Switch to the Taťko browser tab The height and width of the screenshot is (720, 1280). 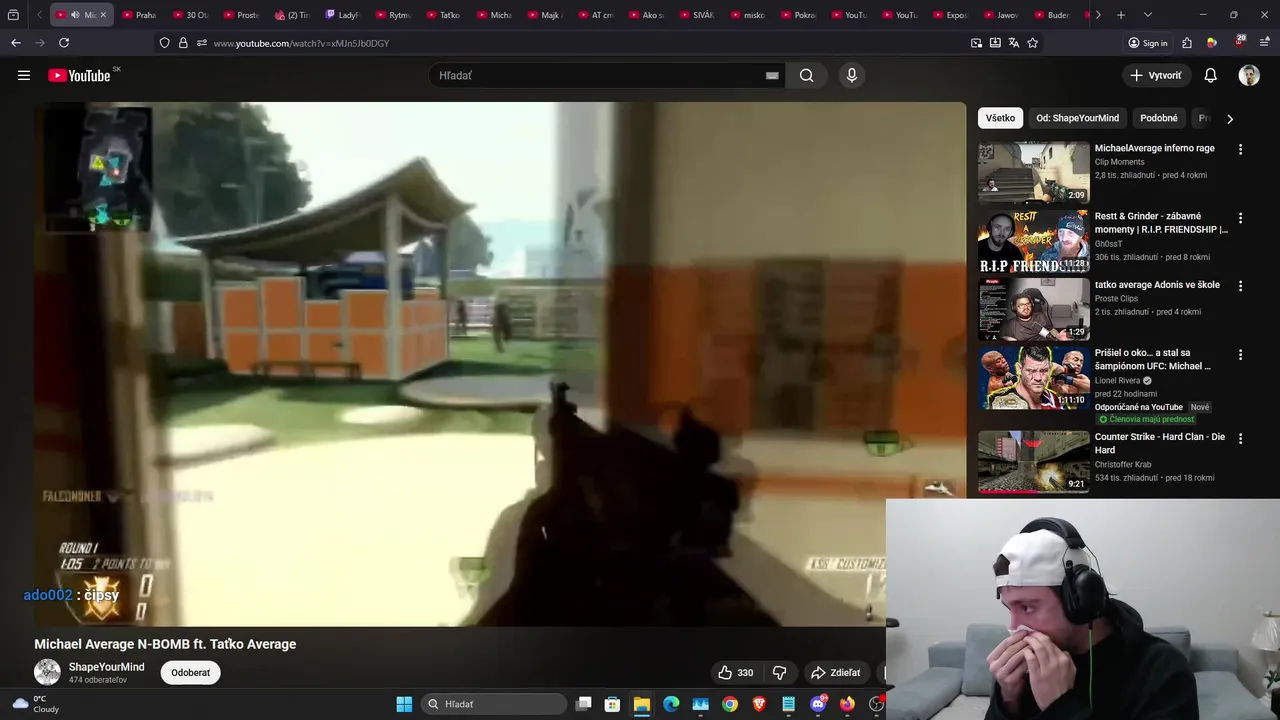pyautogui.click(x=443, y=15)
